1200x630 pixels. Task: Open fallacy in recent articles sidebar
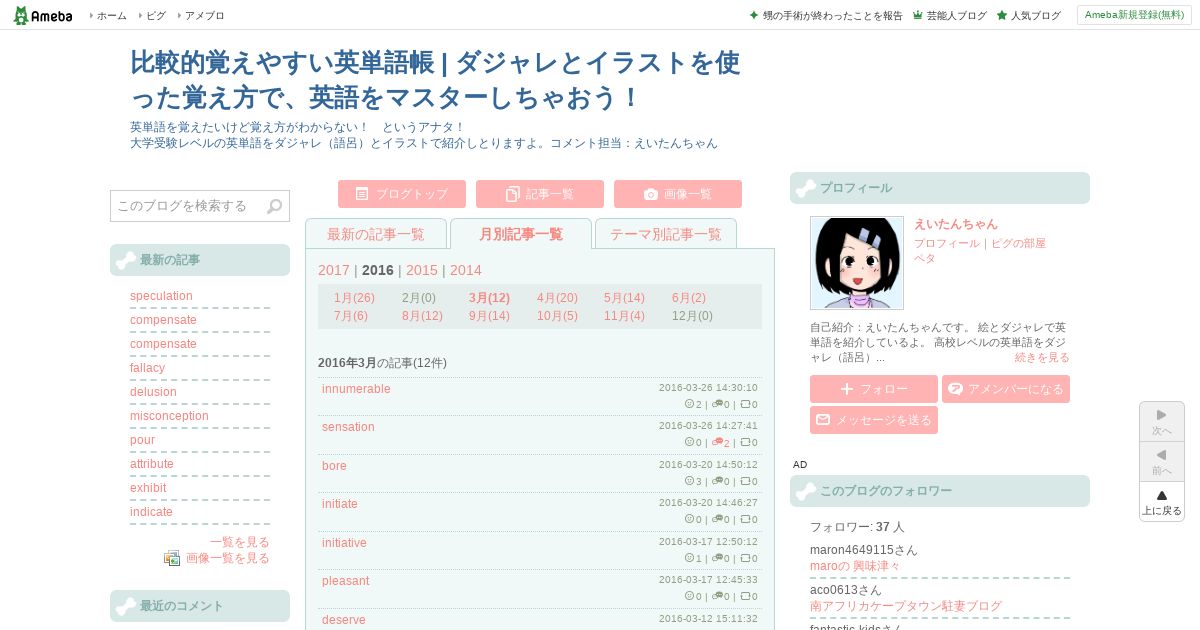point(147,368)
